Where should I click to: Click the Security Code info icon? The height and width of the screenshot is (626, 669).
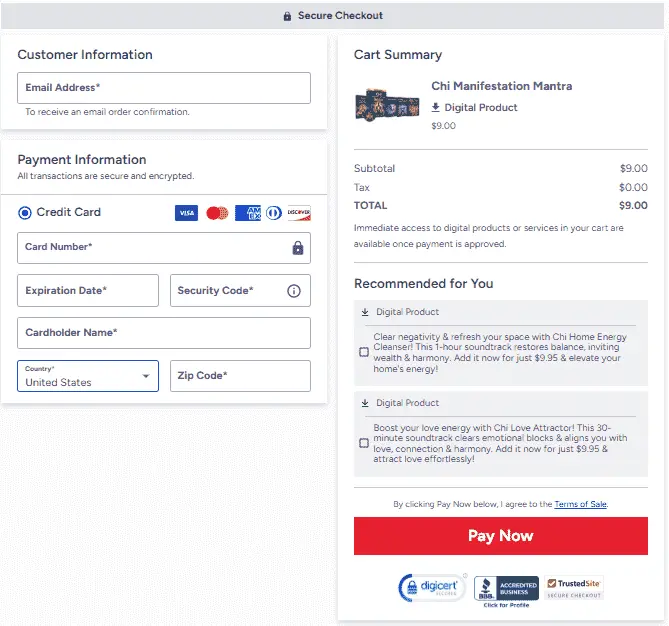click(294, 291)
